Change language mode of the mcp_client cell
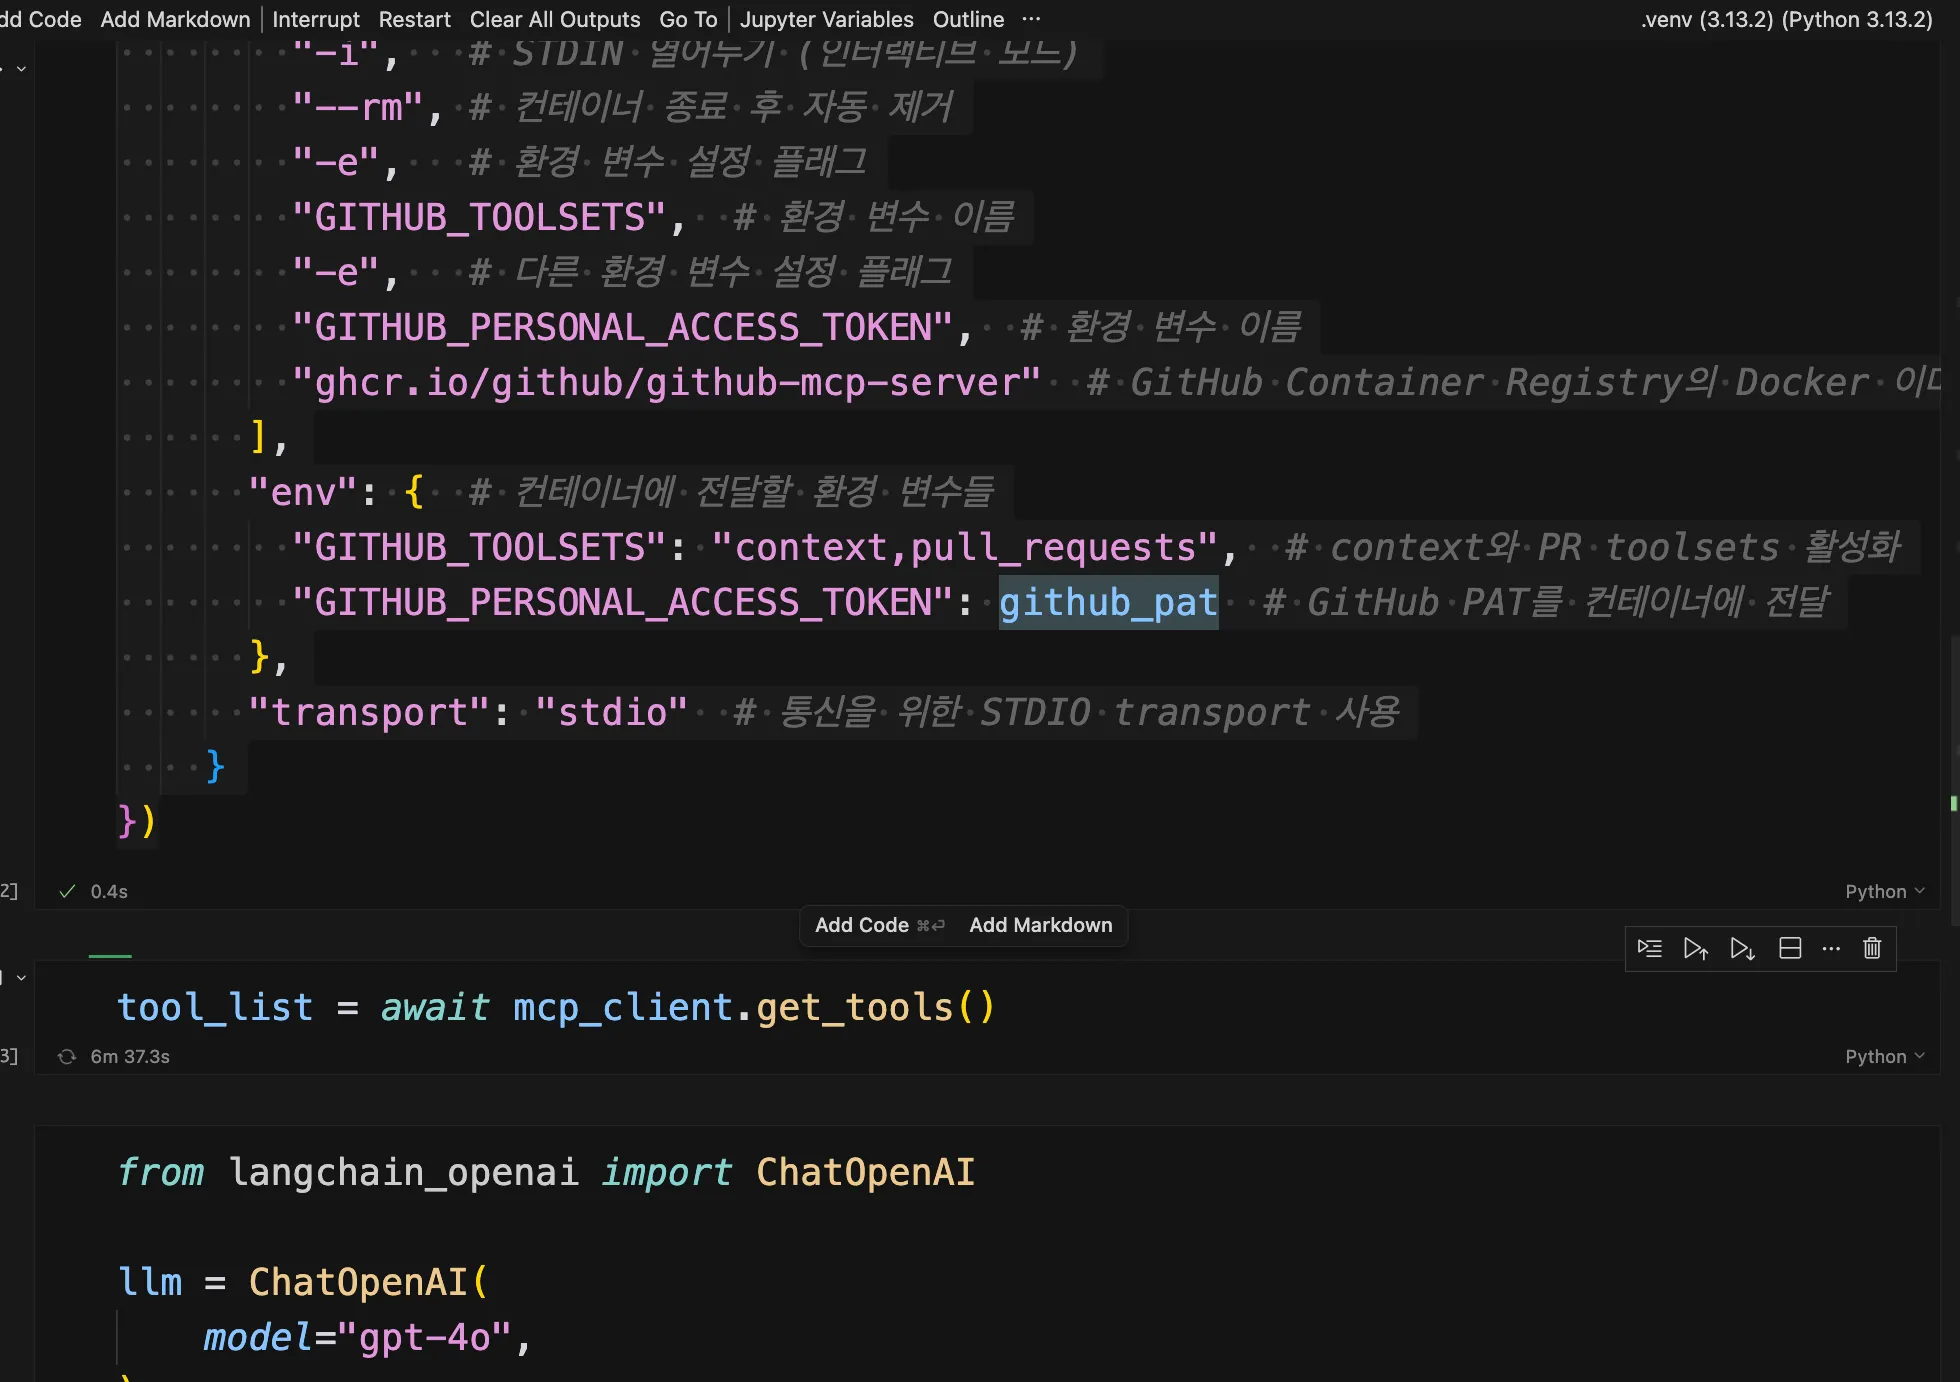The width and height of the screenshot is (1960, 1382). tap(1884, 891)
